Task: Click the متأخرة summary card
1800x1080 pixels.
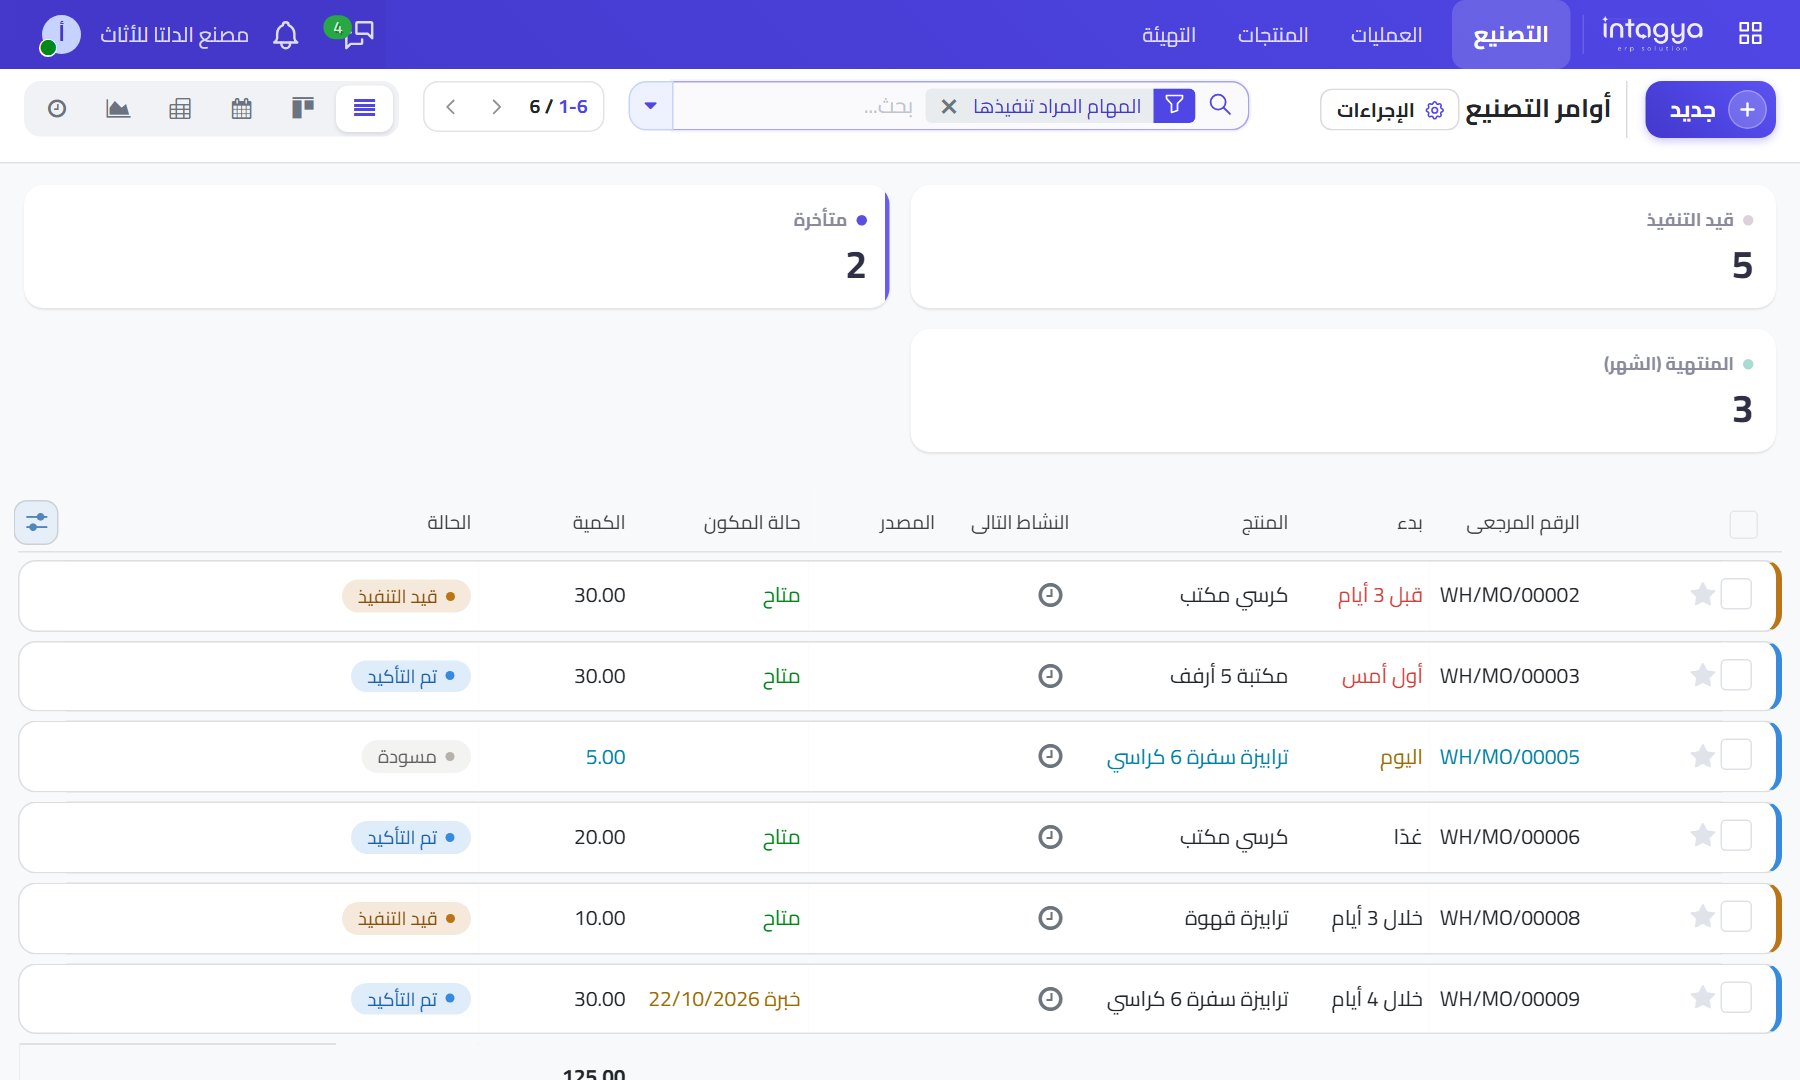Action: tap(456, 246)
